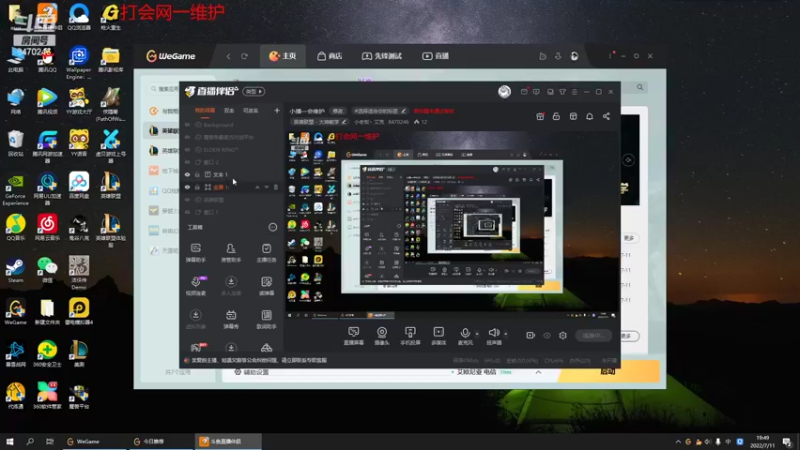Switch to WeGame 先锋测试 tab
The width and height of the screenshot is (800, 450).
(382, 56)
